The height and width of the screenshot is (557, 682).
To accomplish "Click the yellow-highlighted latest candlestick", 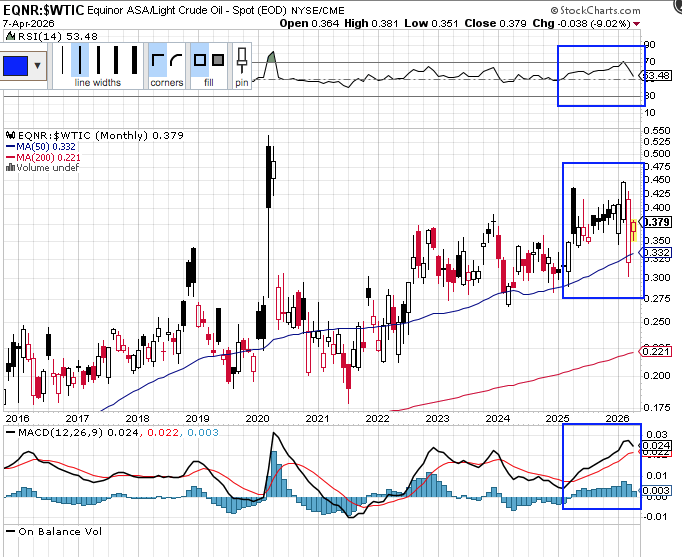I will coord(634,230).
